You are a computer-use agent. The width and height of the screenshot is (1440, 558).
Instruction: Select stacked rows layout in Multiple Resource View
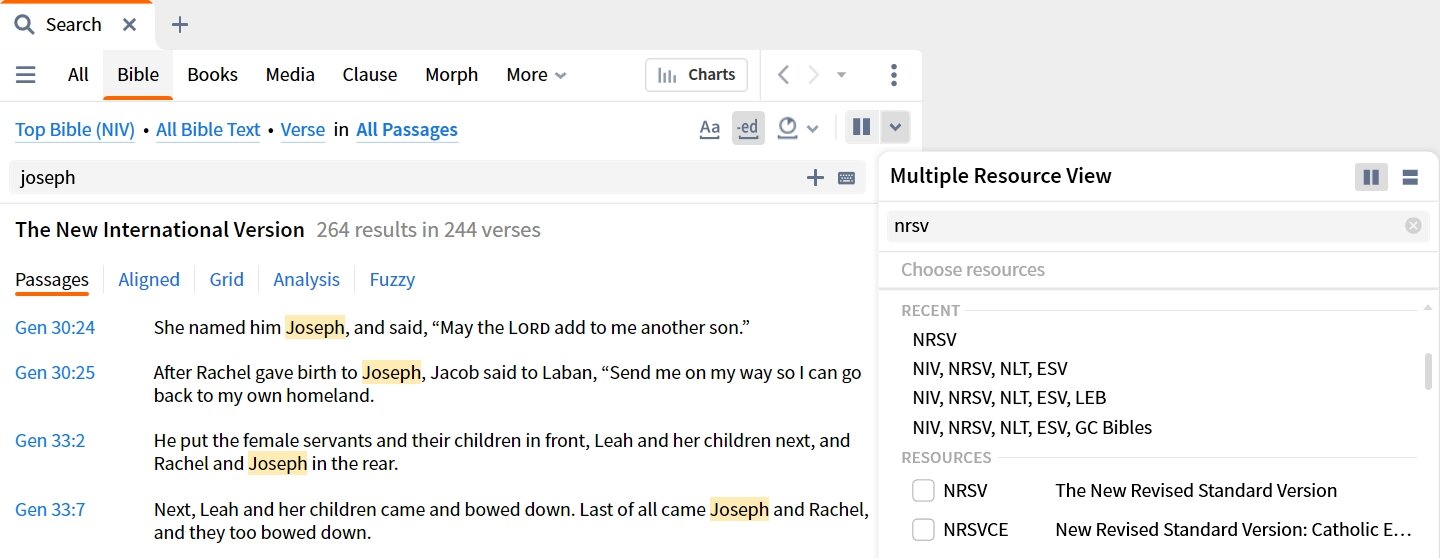(x=1411, y=177)
